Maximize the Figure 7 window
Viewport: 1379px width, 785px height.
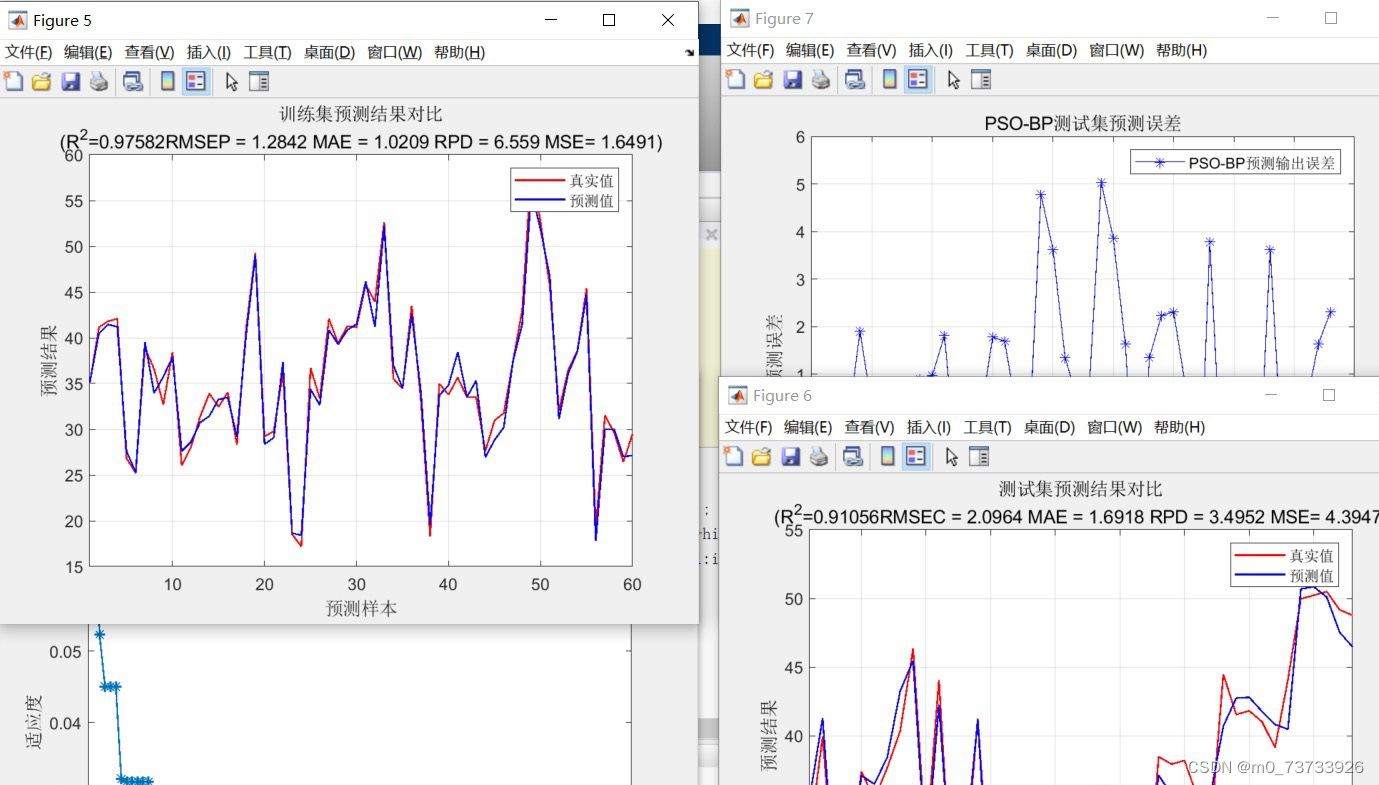point(1331,18)
